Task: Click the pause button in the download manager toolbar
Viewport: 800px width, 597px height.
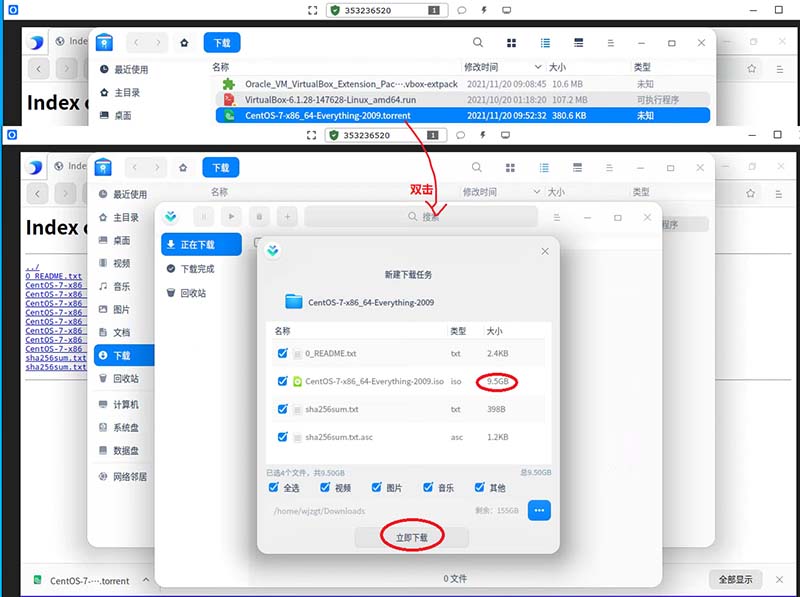Action: (x=204, y=217)
